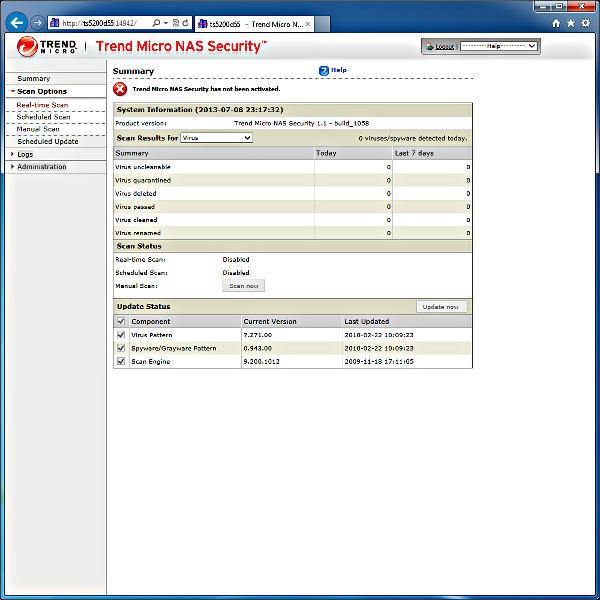Click the Update now button
Viewport: 600px width, 600px height.
click(x=441, y=307)
